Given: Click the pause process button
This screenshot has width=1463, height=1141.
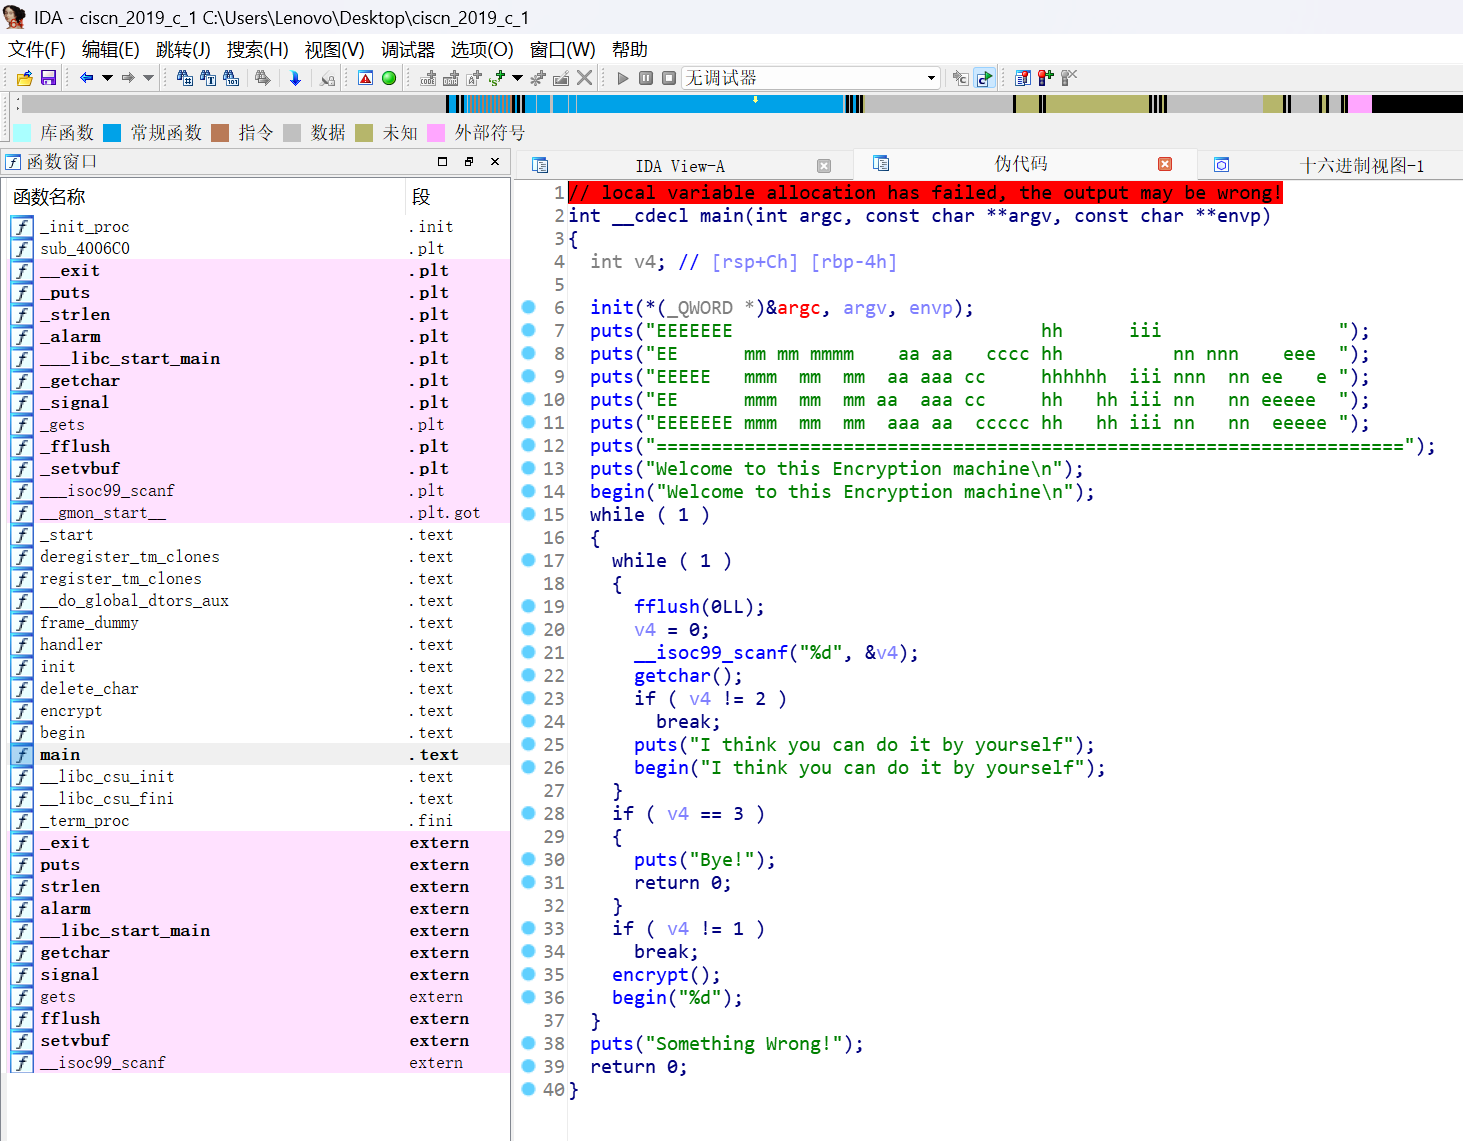Looking at the screenshot, I should tap(646, 78).
